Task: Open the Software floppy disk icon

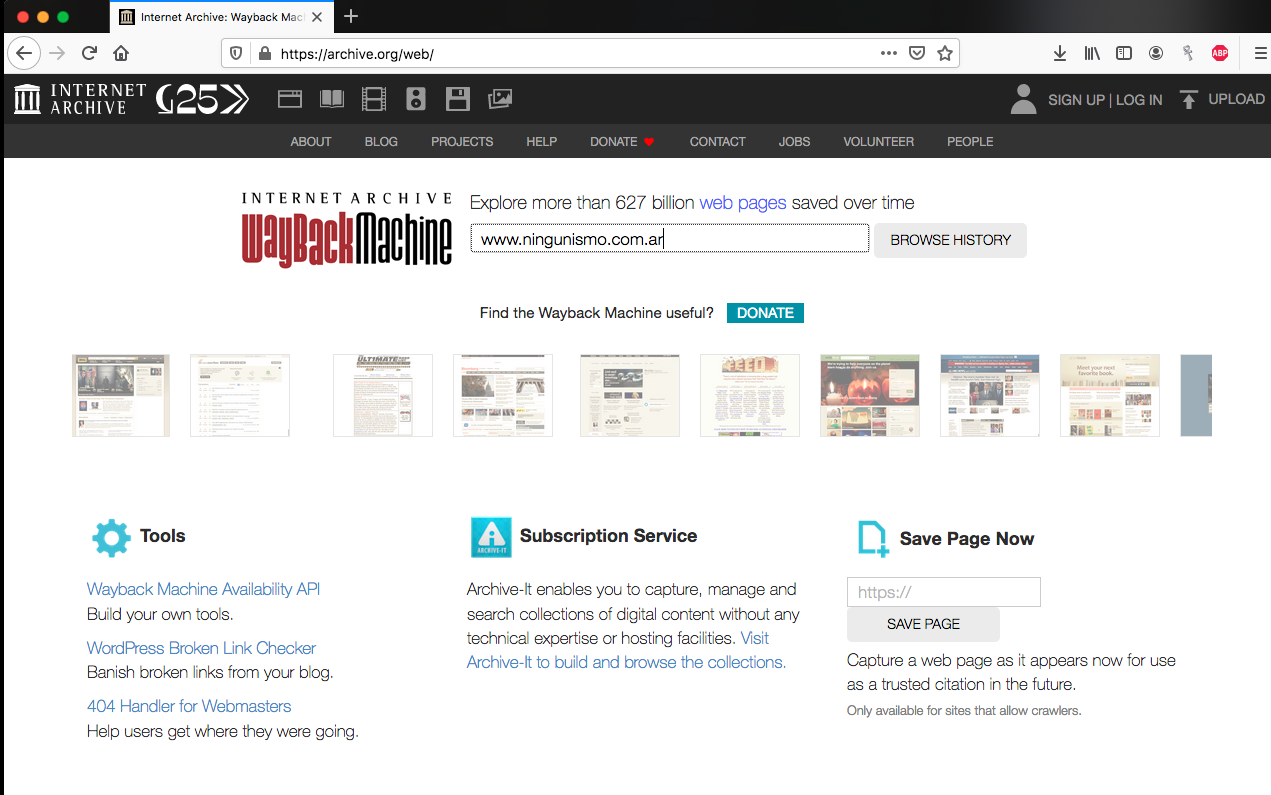Action: pos(458,99)
